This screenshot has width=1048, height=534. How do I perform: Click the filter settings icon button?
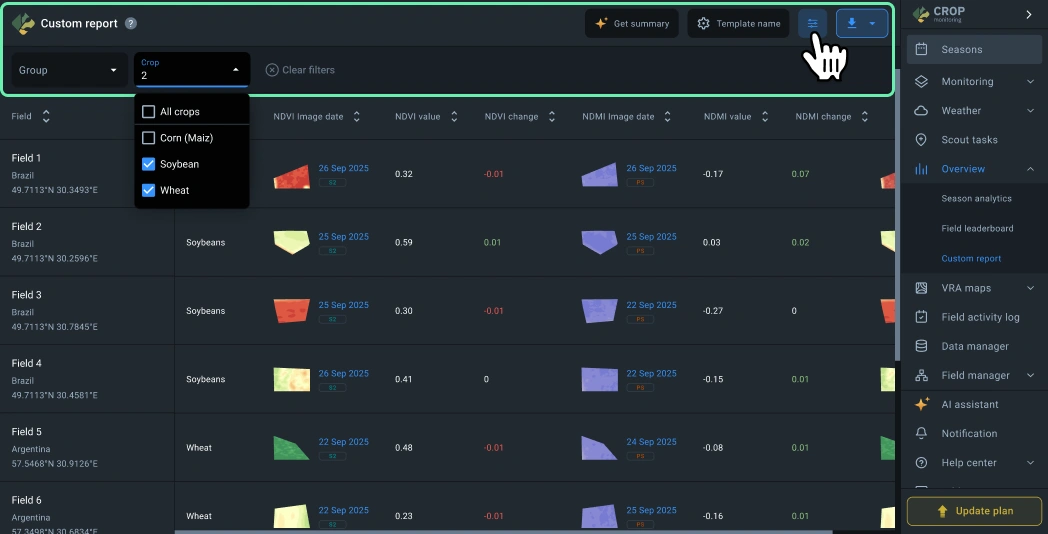812,24
